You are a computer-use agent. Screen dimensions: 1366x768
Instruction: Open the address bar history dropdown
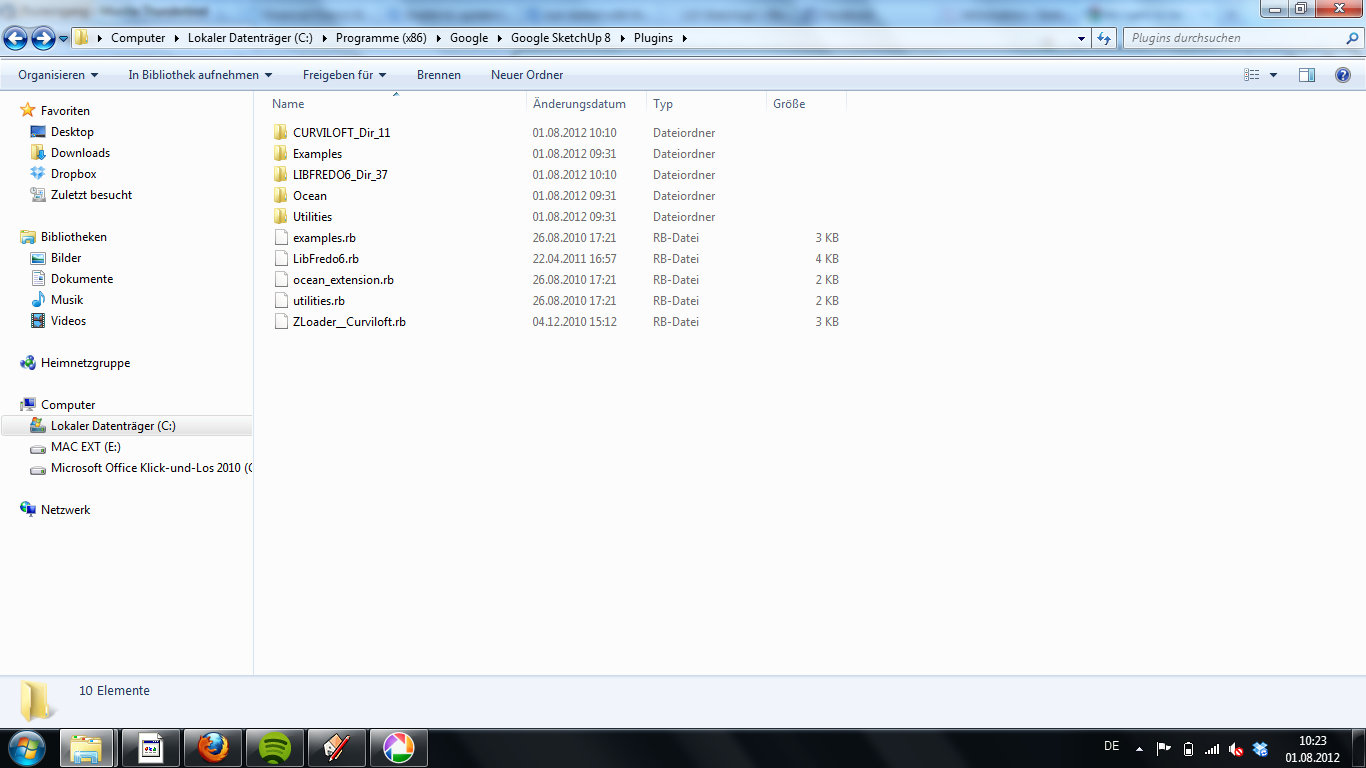coord(1081,38)
